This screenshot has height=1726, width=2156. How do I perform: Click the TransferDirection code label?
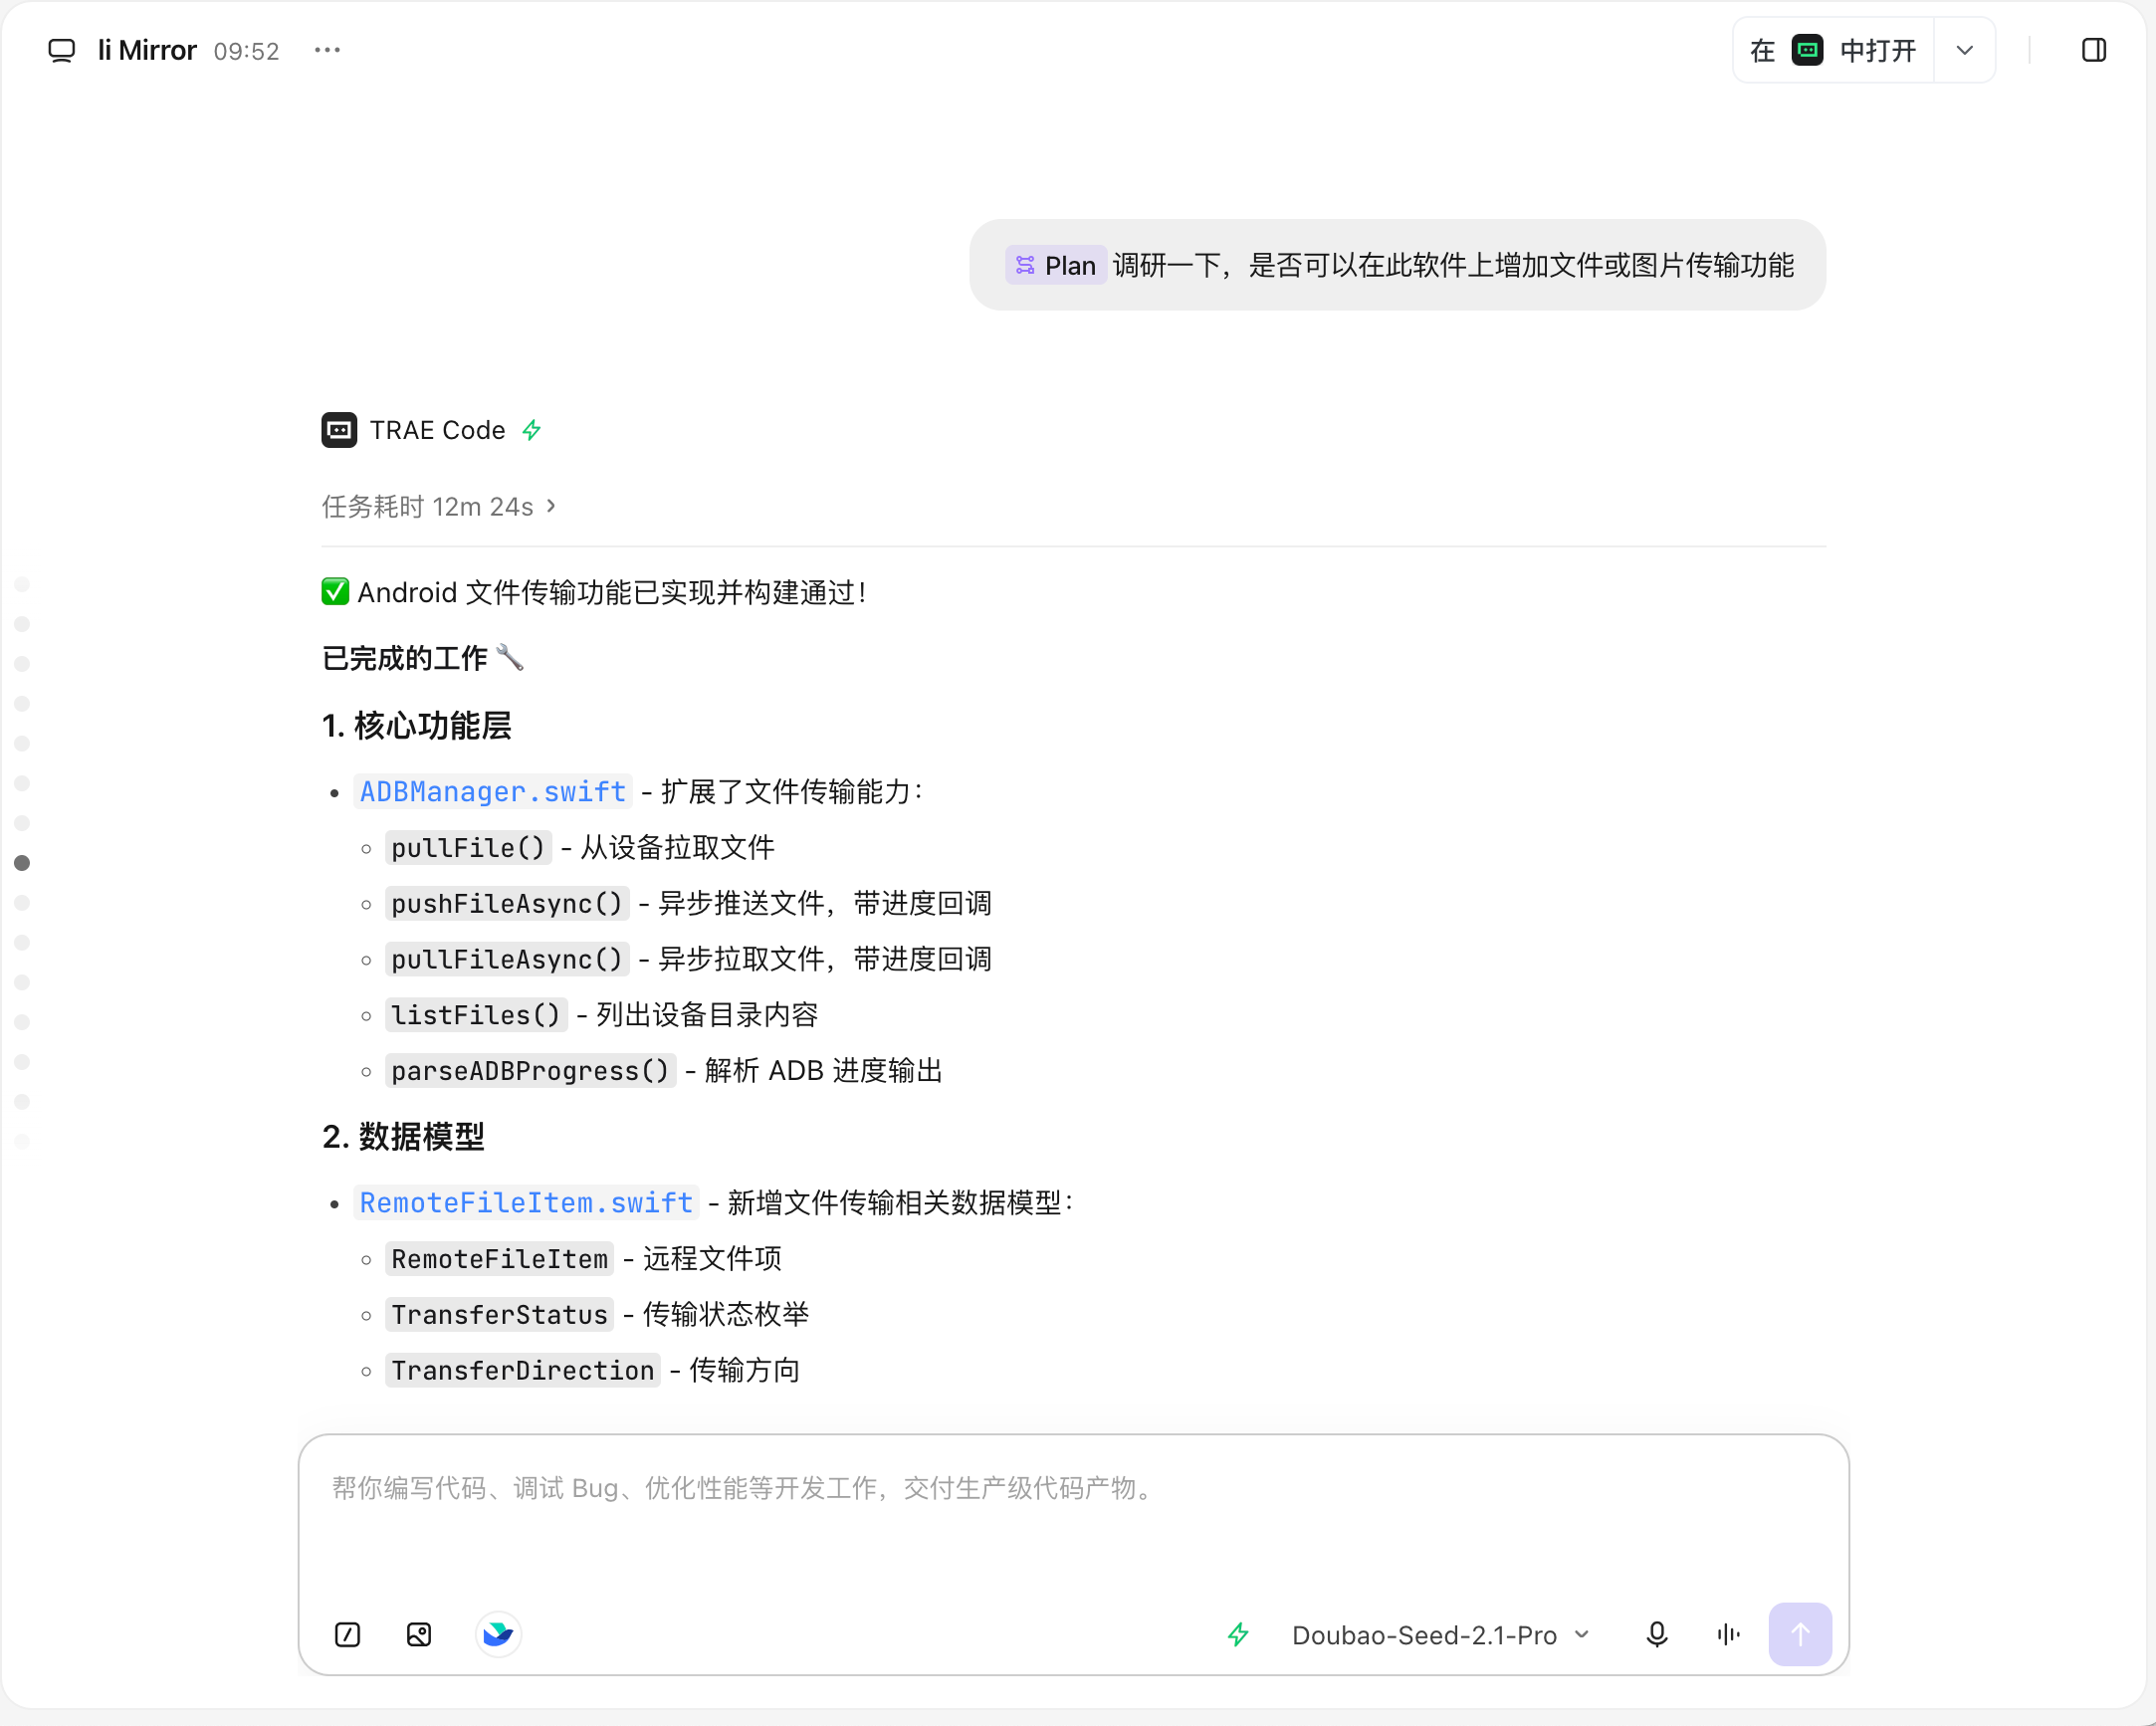pyautogui.click(x=522, y=1371)
